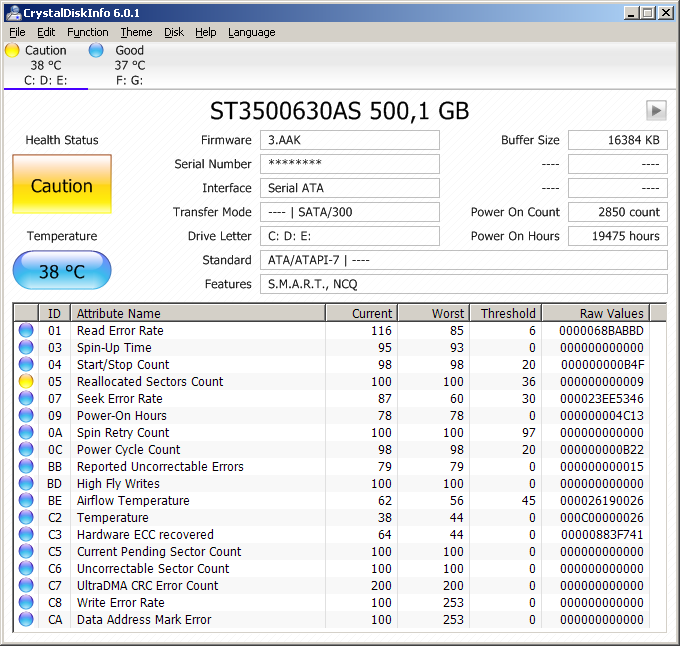This screenshot has height=646, width=680.
Task: Open the Language menu
Action: point(252,33)
